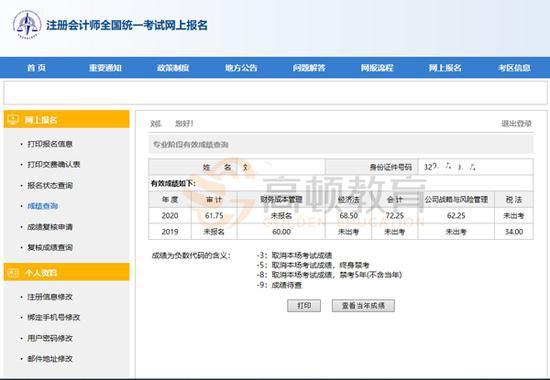Click the 62.25 strategy score

point(456,215)
